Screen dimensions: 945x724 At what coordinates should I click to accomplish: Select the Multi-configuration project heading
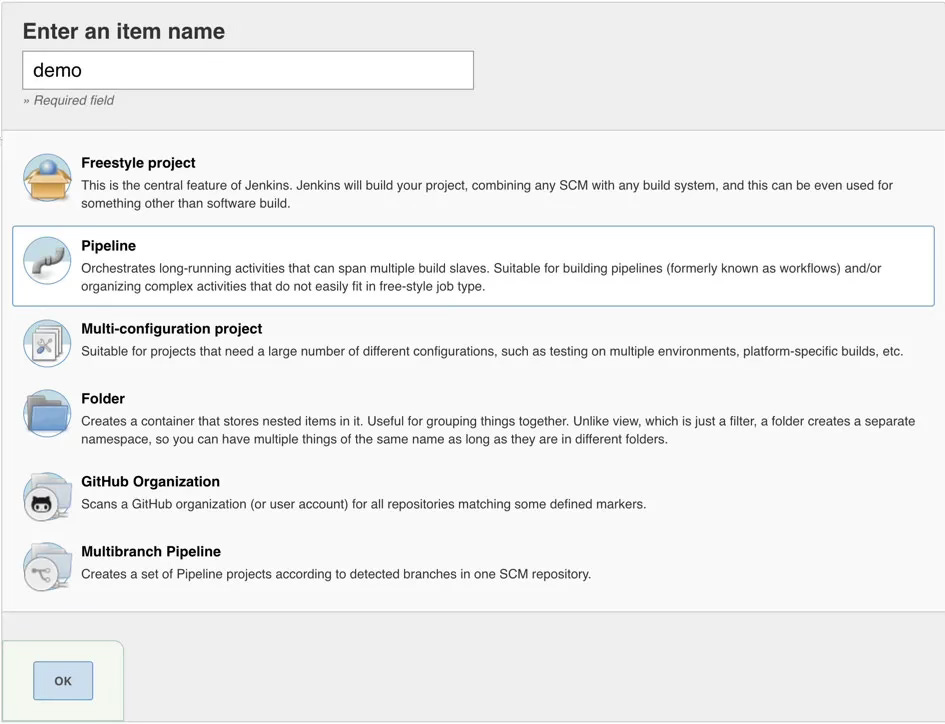[172, 329]
